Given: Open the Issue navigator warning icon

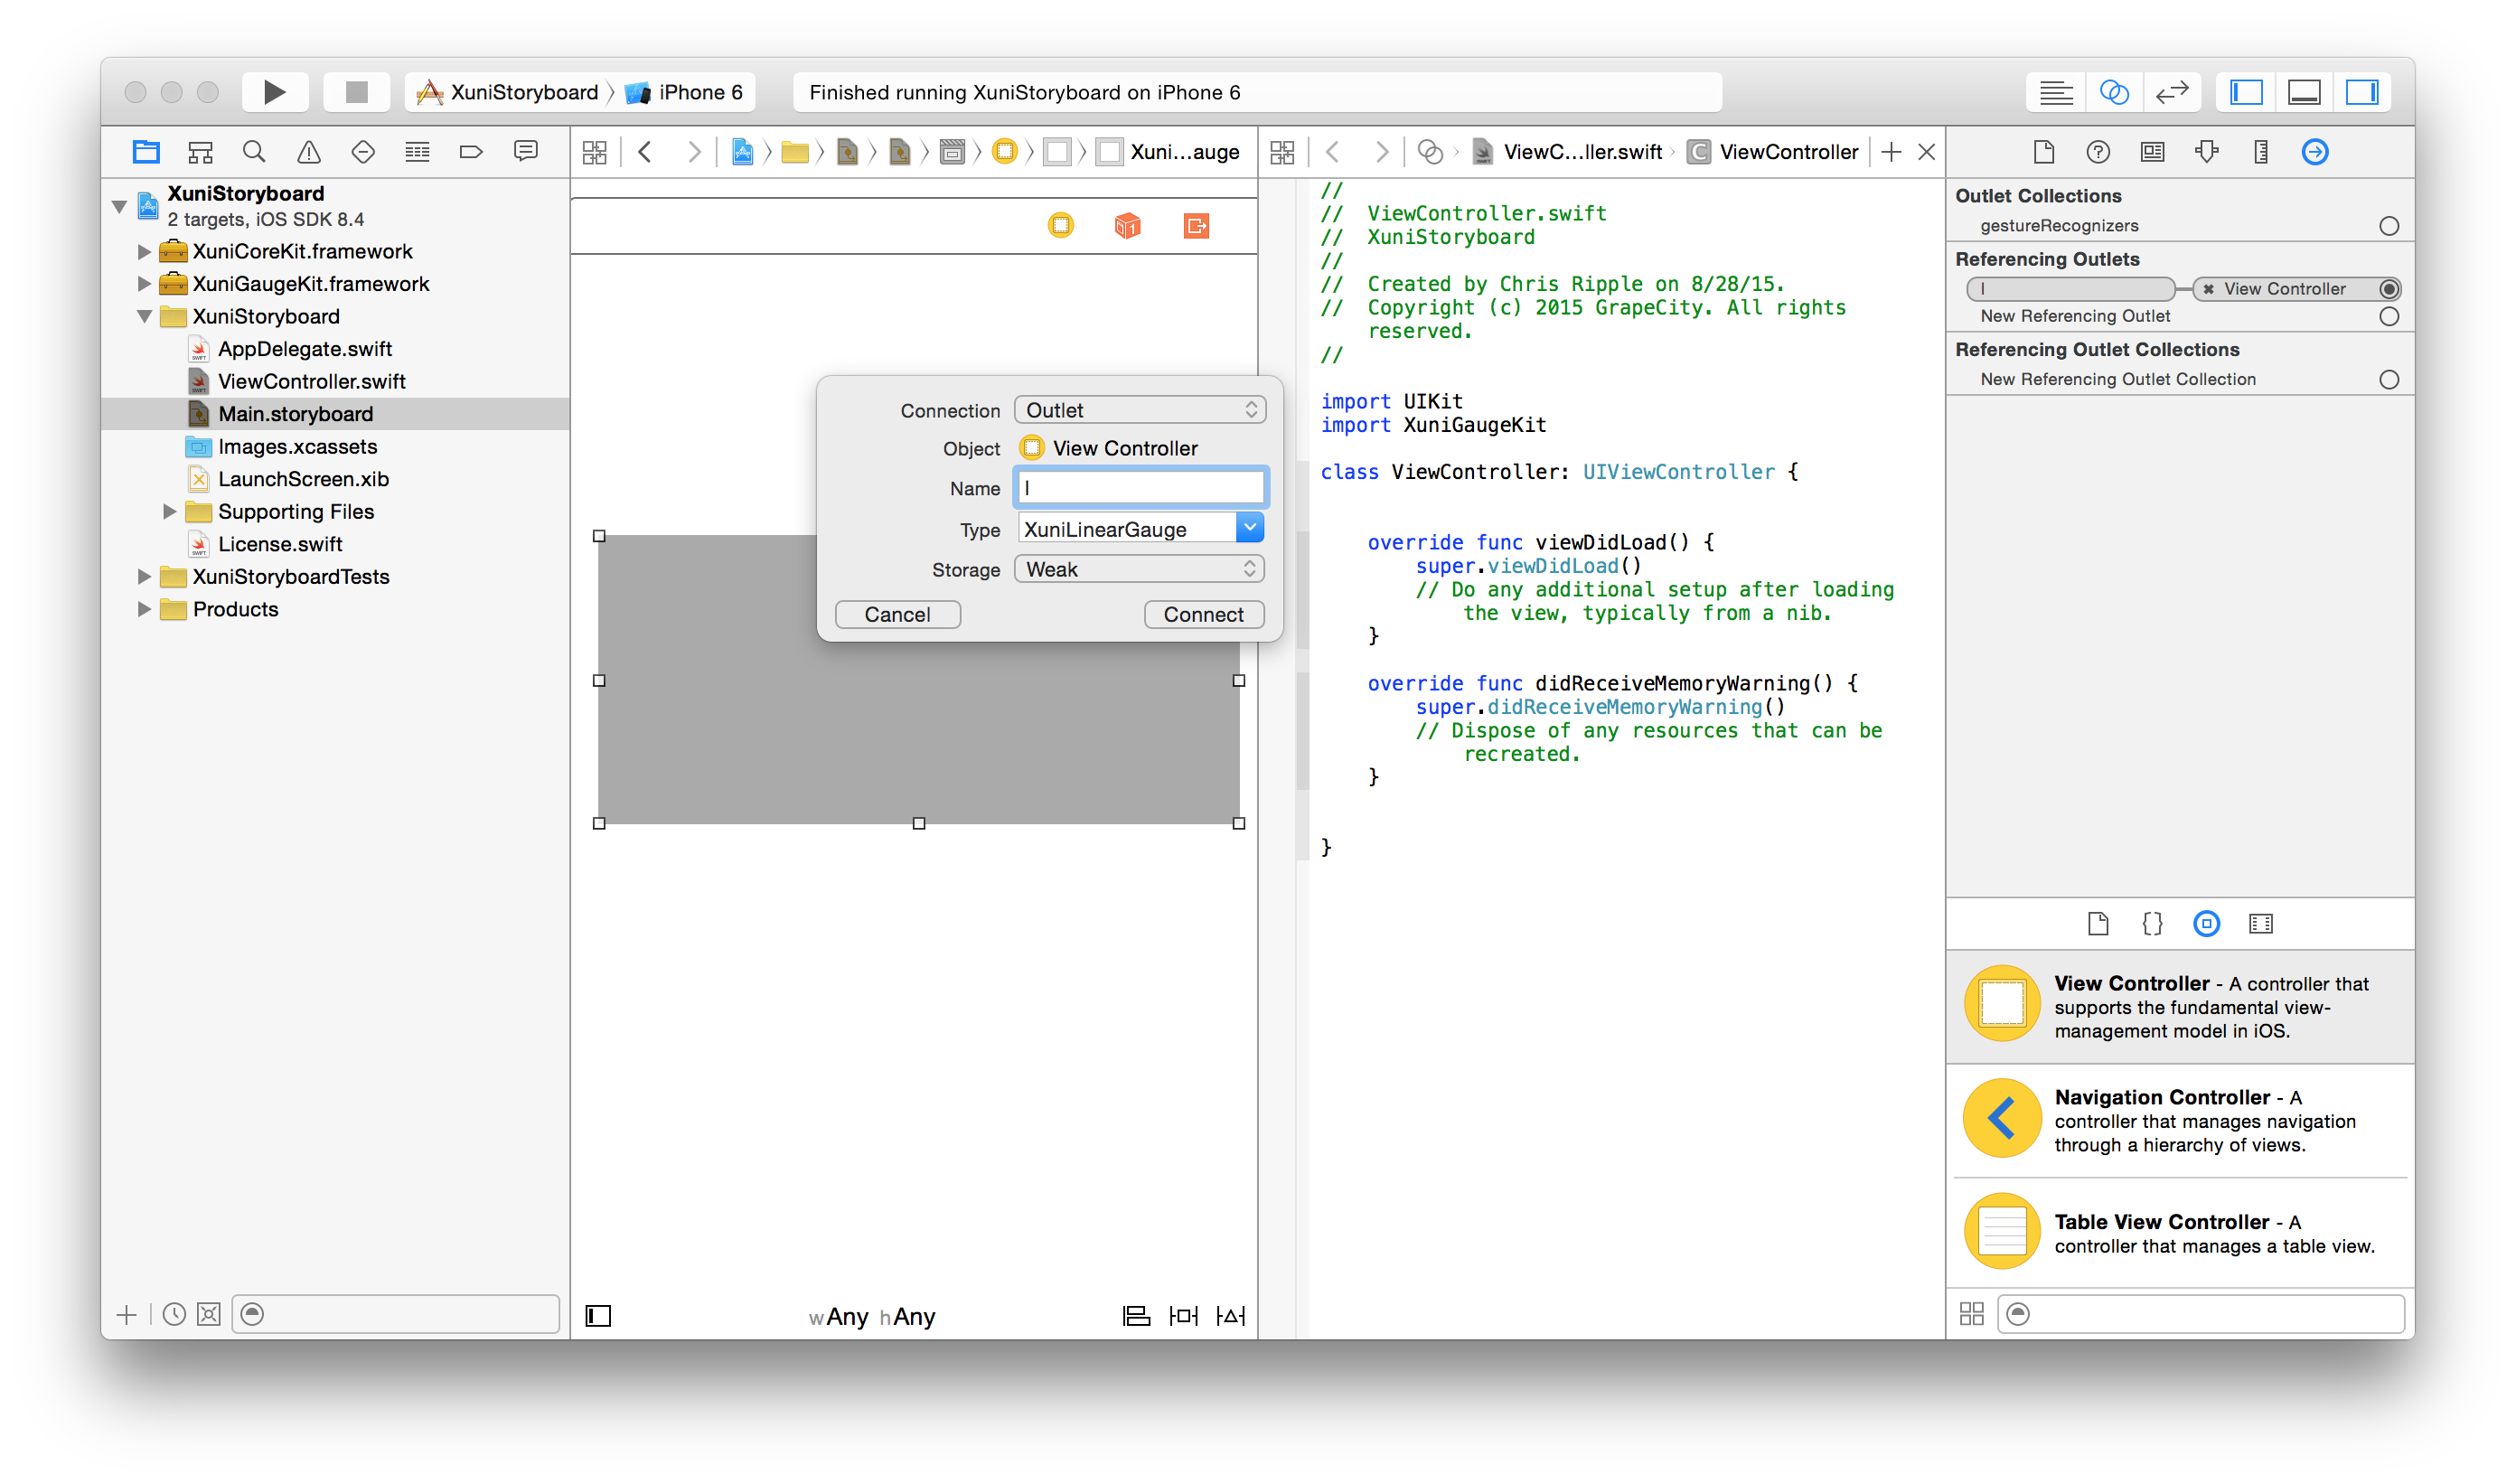Looking at the screenshot, I should point(309,152).
